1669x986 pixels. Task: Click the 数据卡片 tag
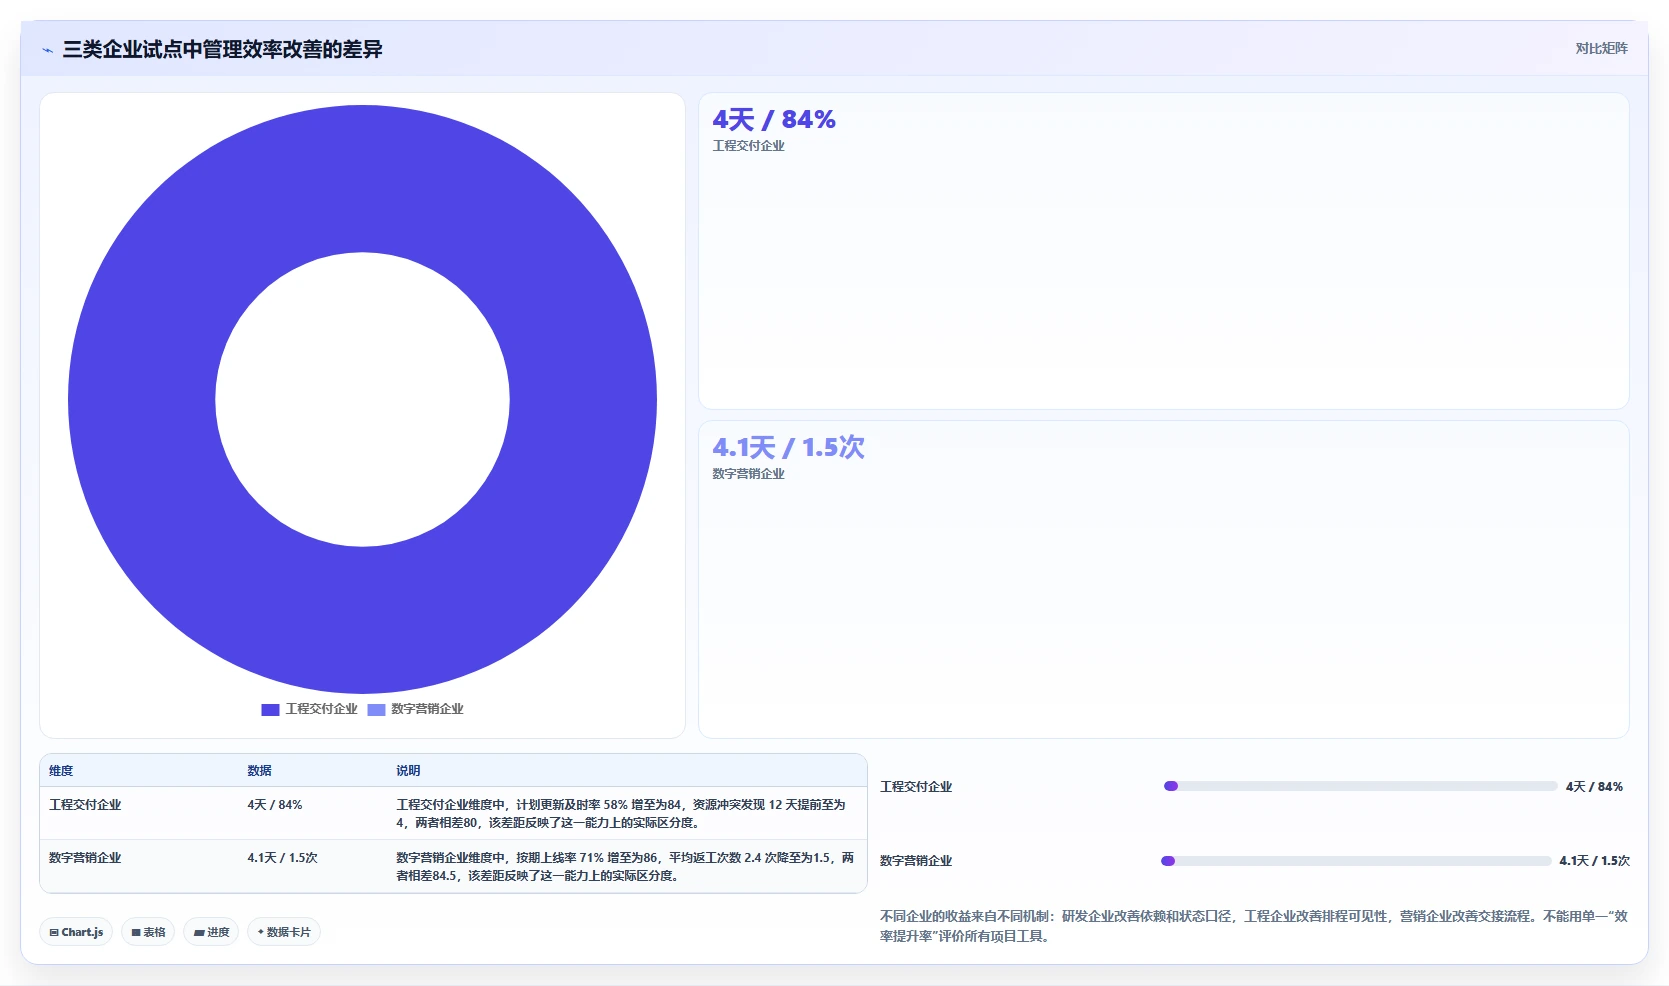(x=284, y=932)
